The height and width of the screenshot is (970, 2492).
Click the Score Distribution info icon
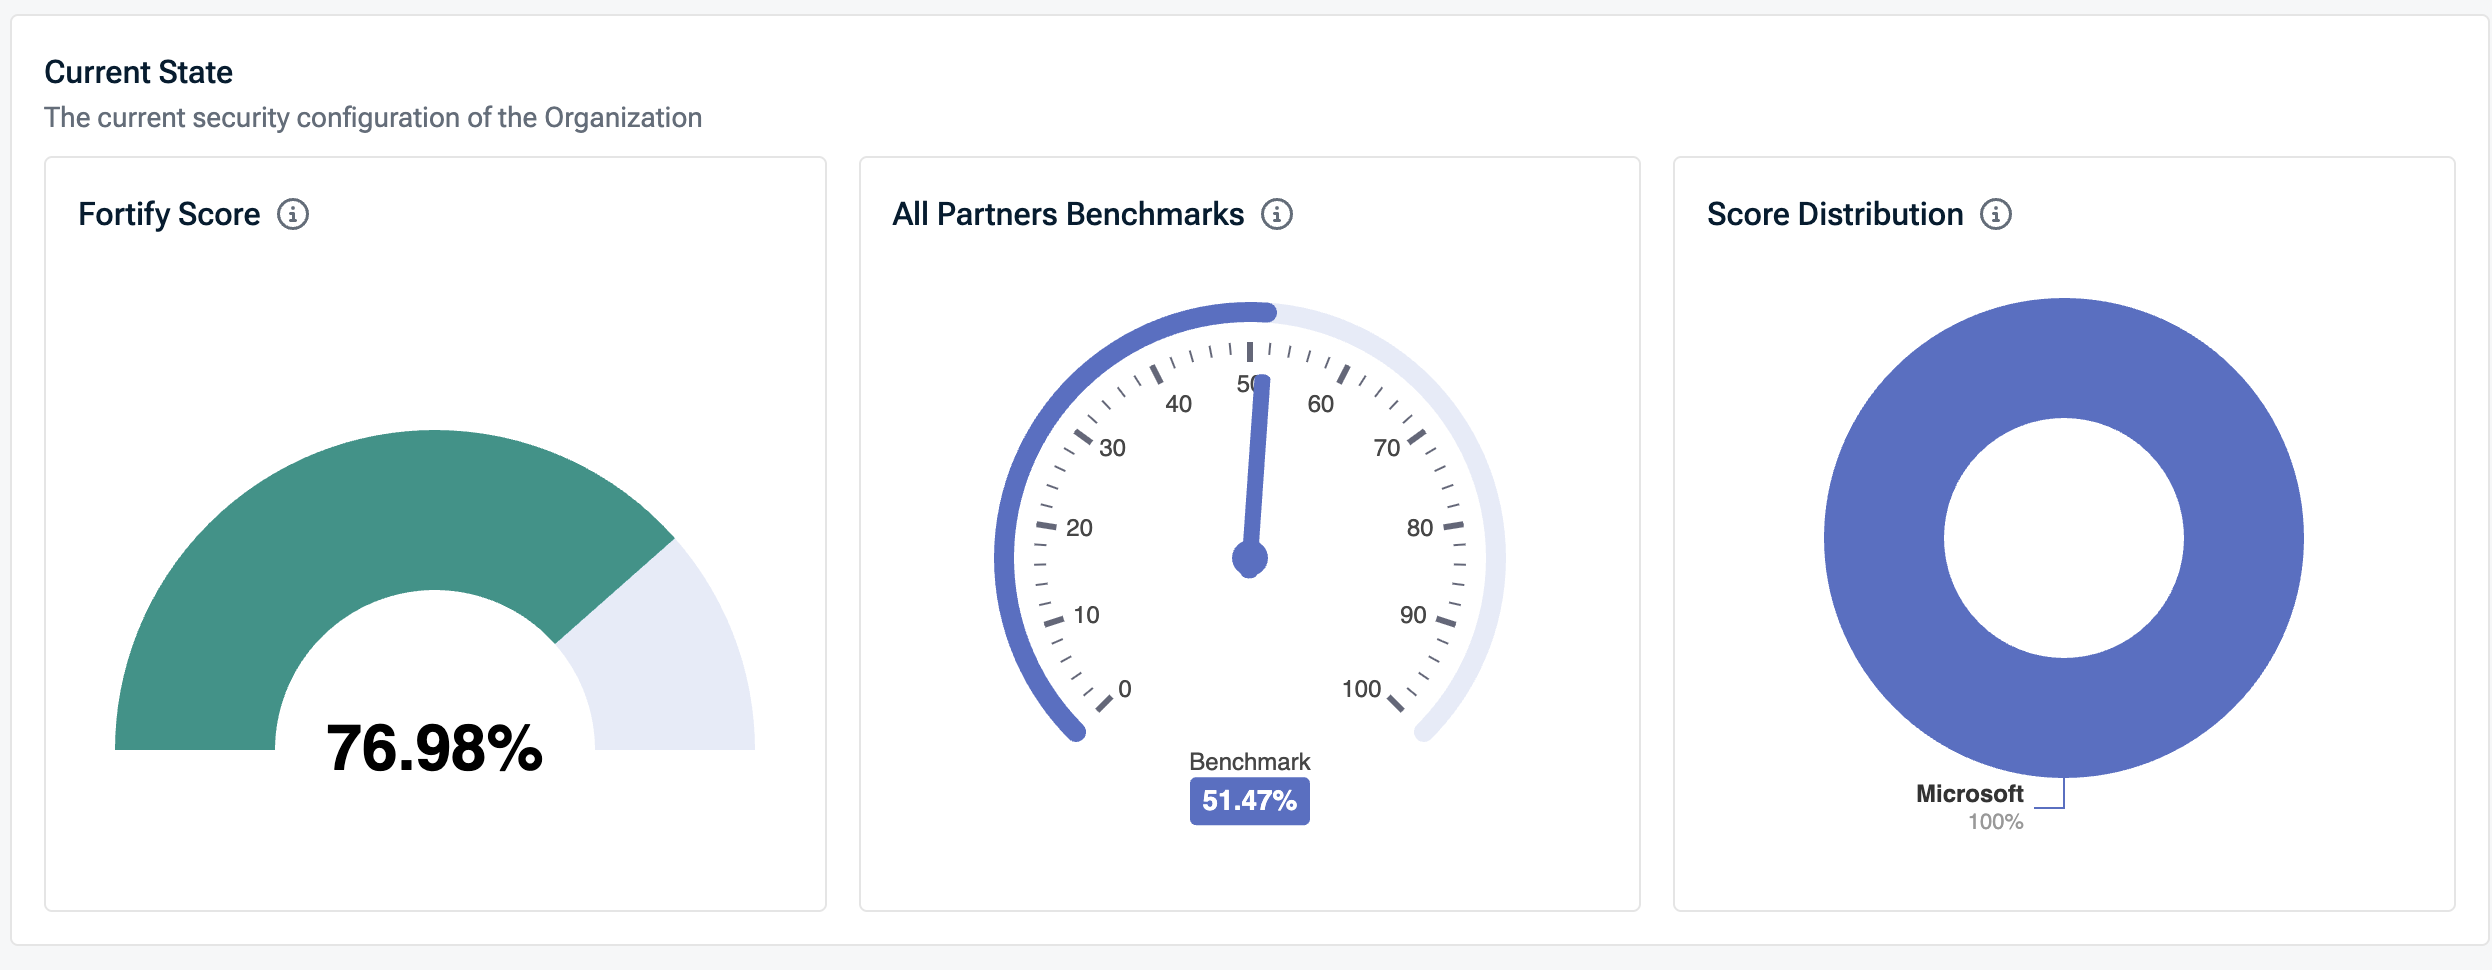1996,214
